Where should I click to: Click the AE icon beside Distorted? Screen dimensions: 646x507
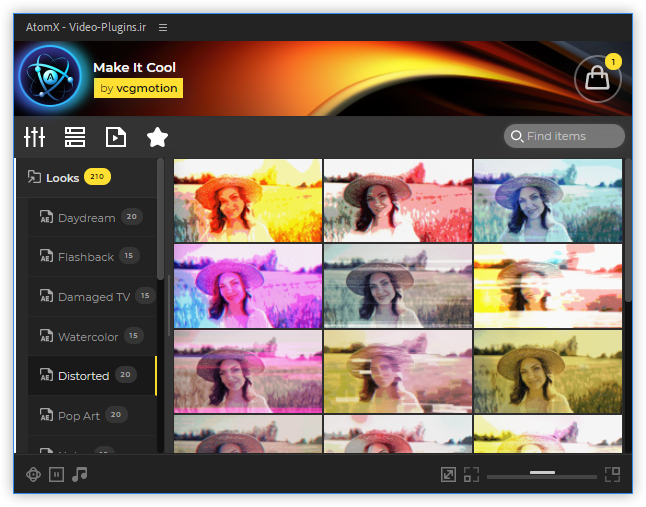tap(46, 375)
